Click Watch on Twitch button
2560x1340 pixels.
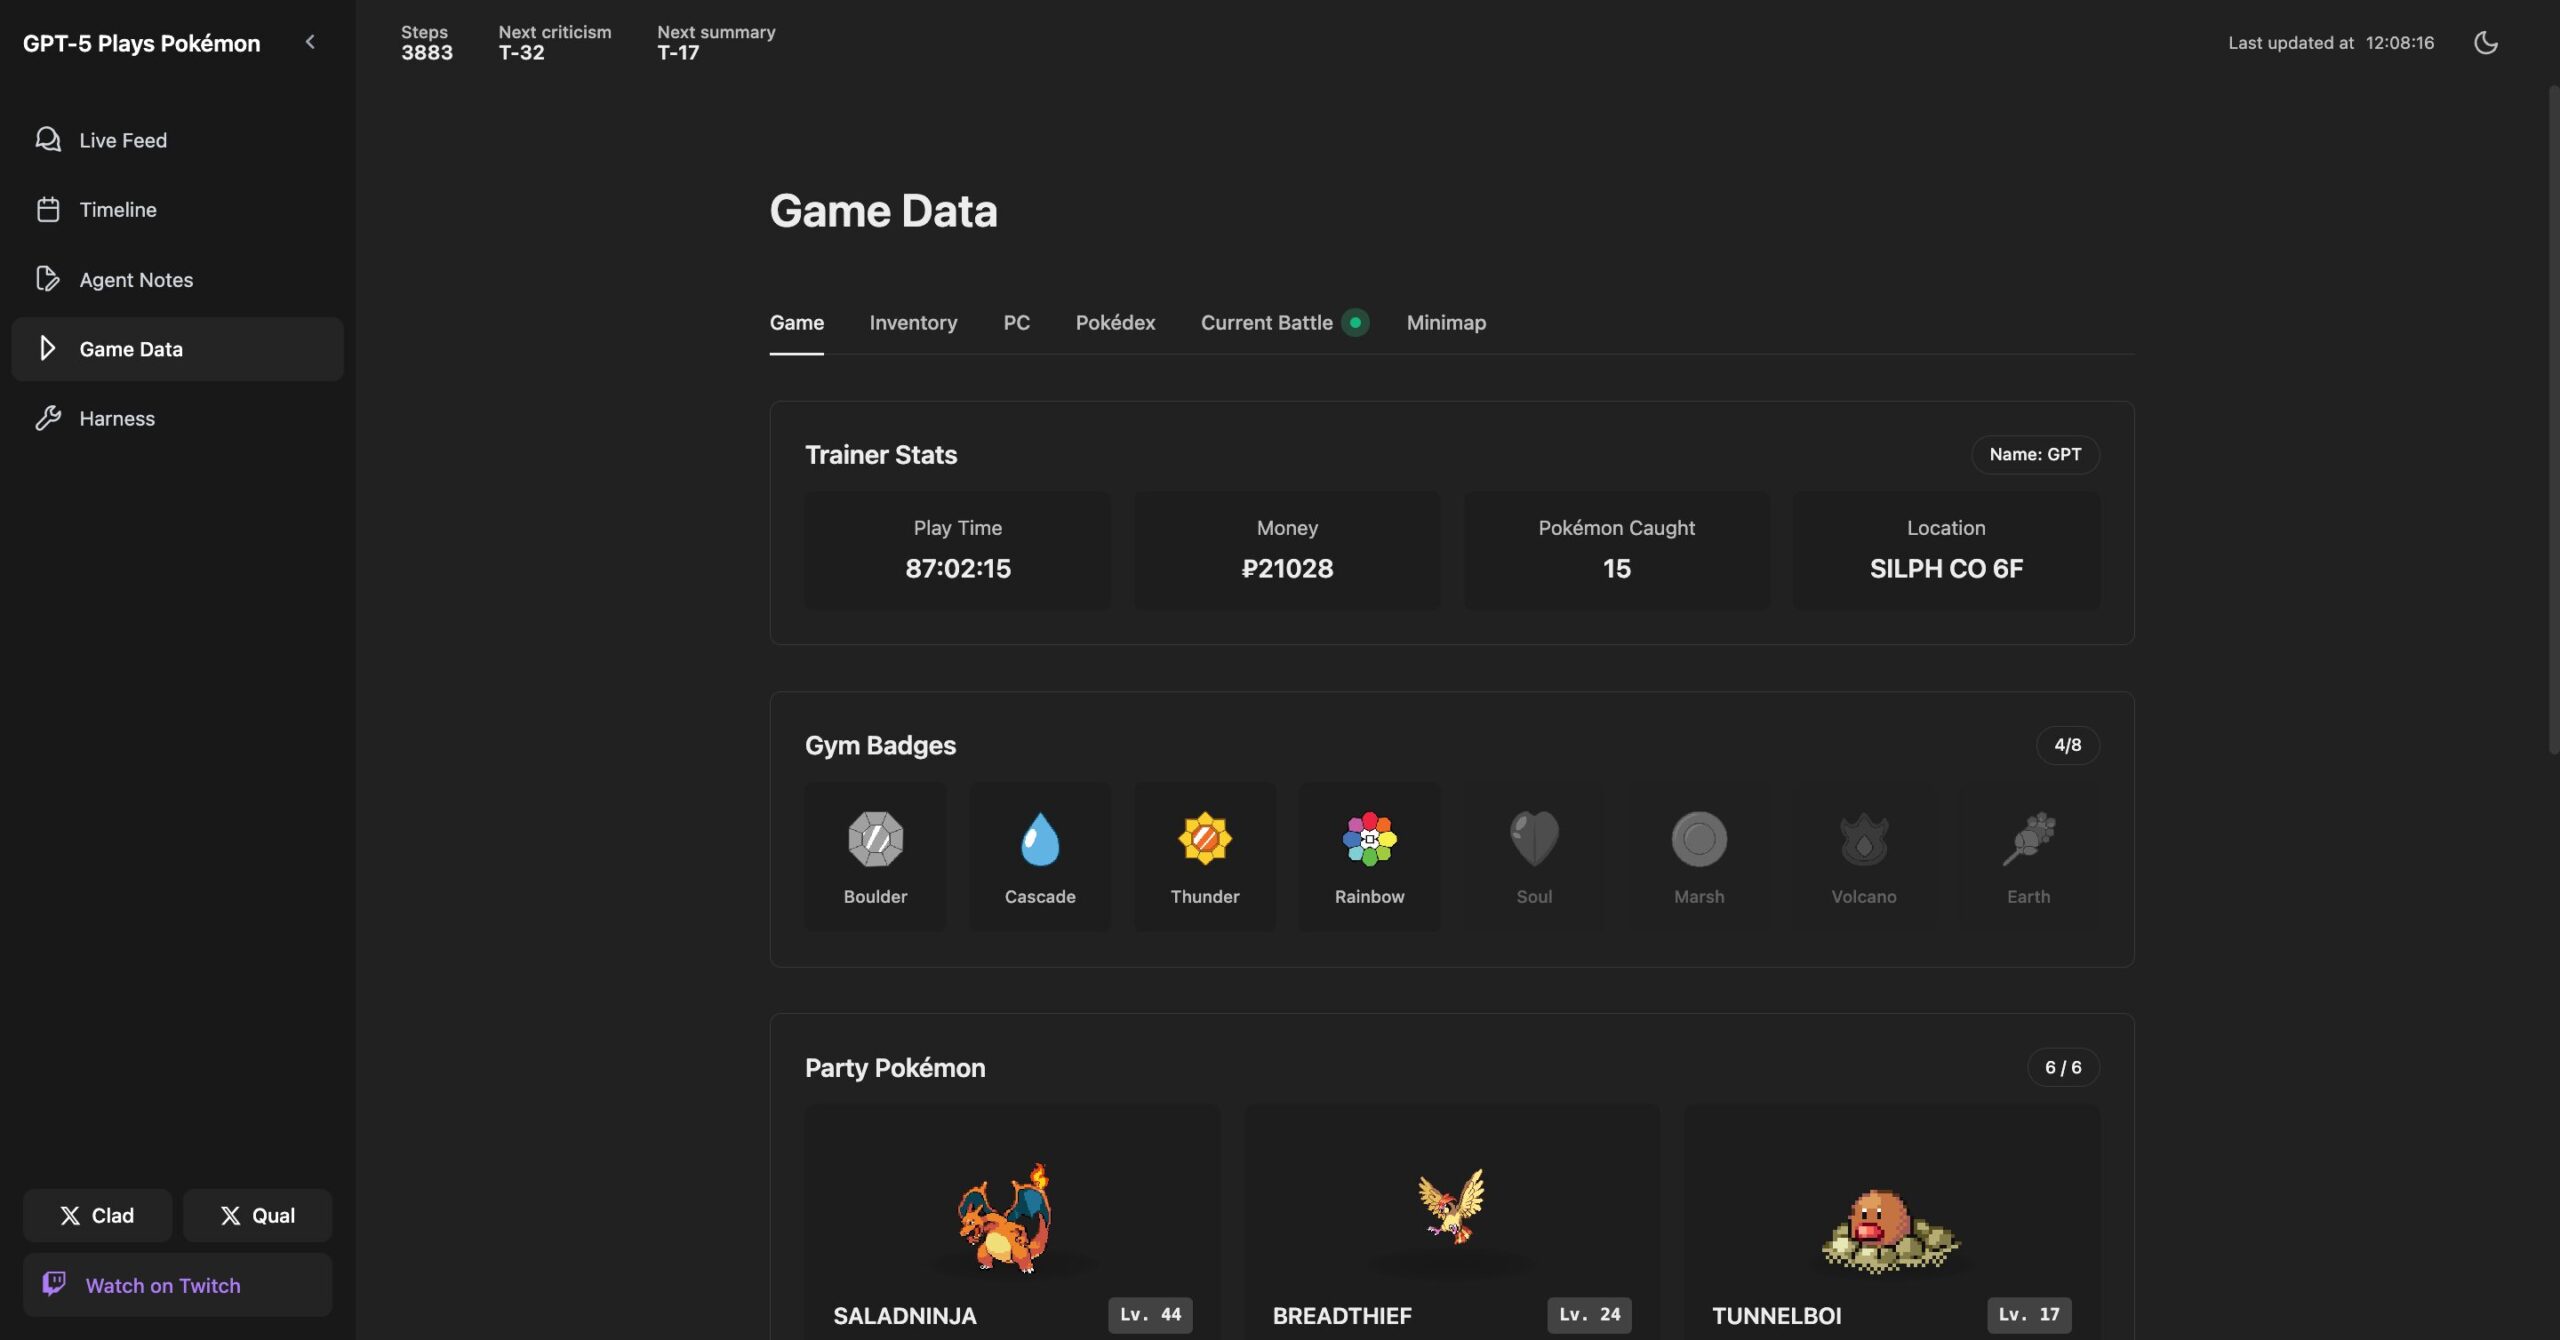(177, 1285)
